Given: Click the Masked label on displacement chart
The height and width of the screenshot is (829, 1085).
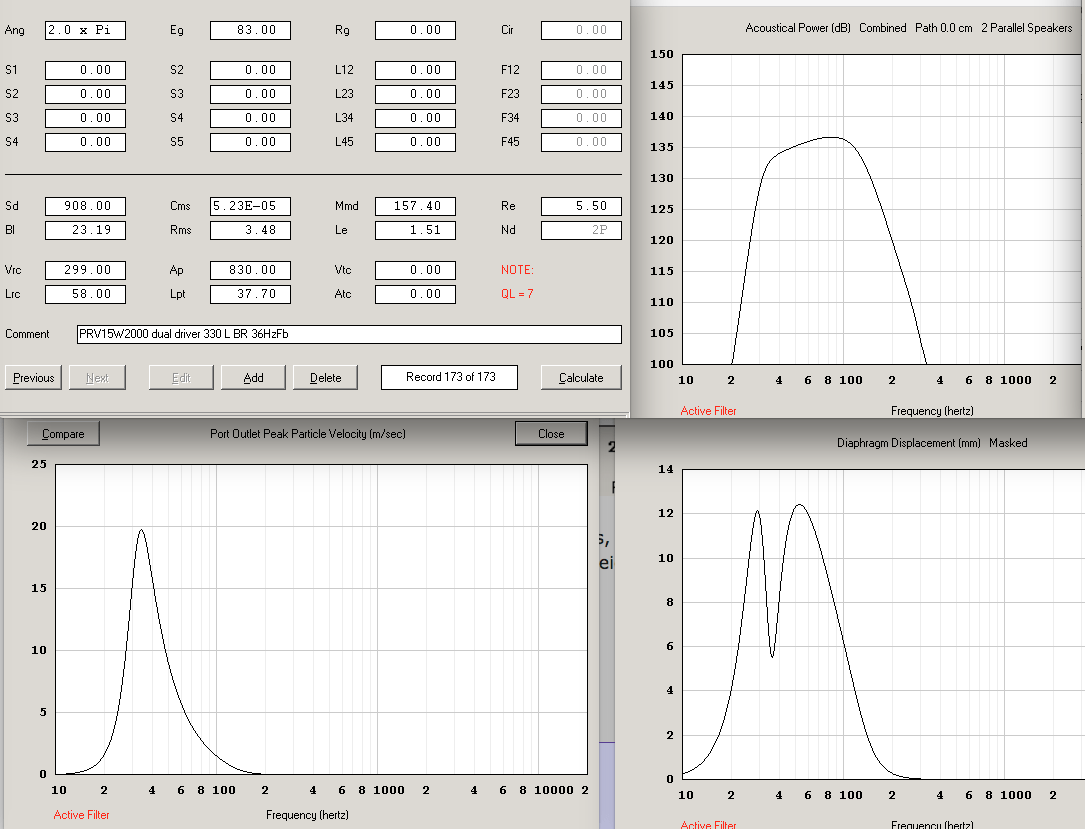Looking at the screenshot, I should 1008,443.
